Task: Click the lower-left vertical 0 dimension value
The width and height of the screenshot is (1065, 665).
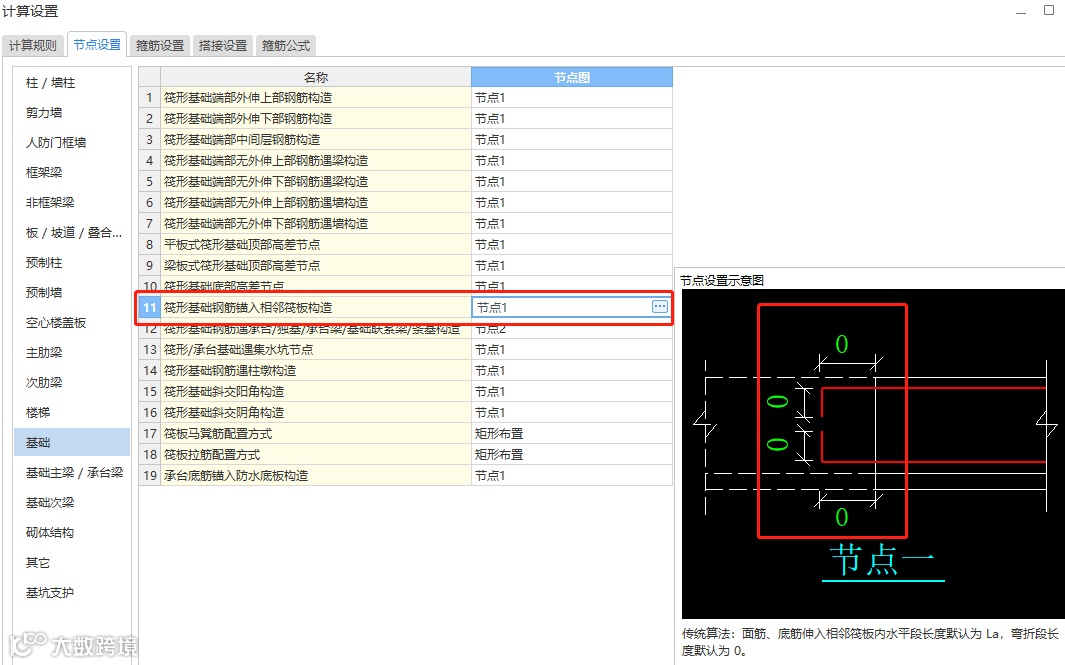Action: tap(777, 445)
